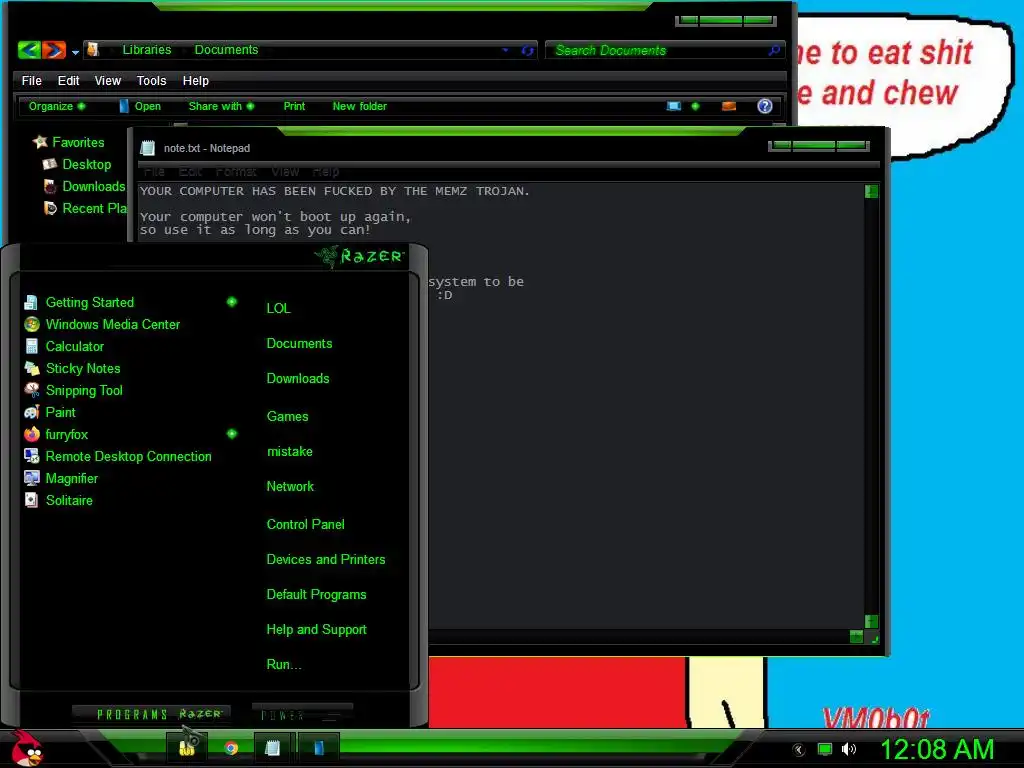The height and width of the screenshot is (768, 1024).
Task: Open the recent locations dropdown beside nav arrows
Action: [75, 52]
